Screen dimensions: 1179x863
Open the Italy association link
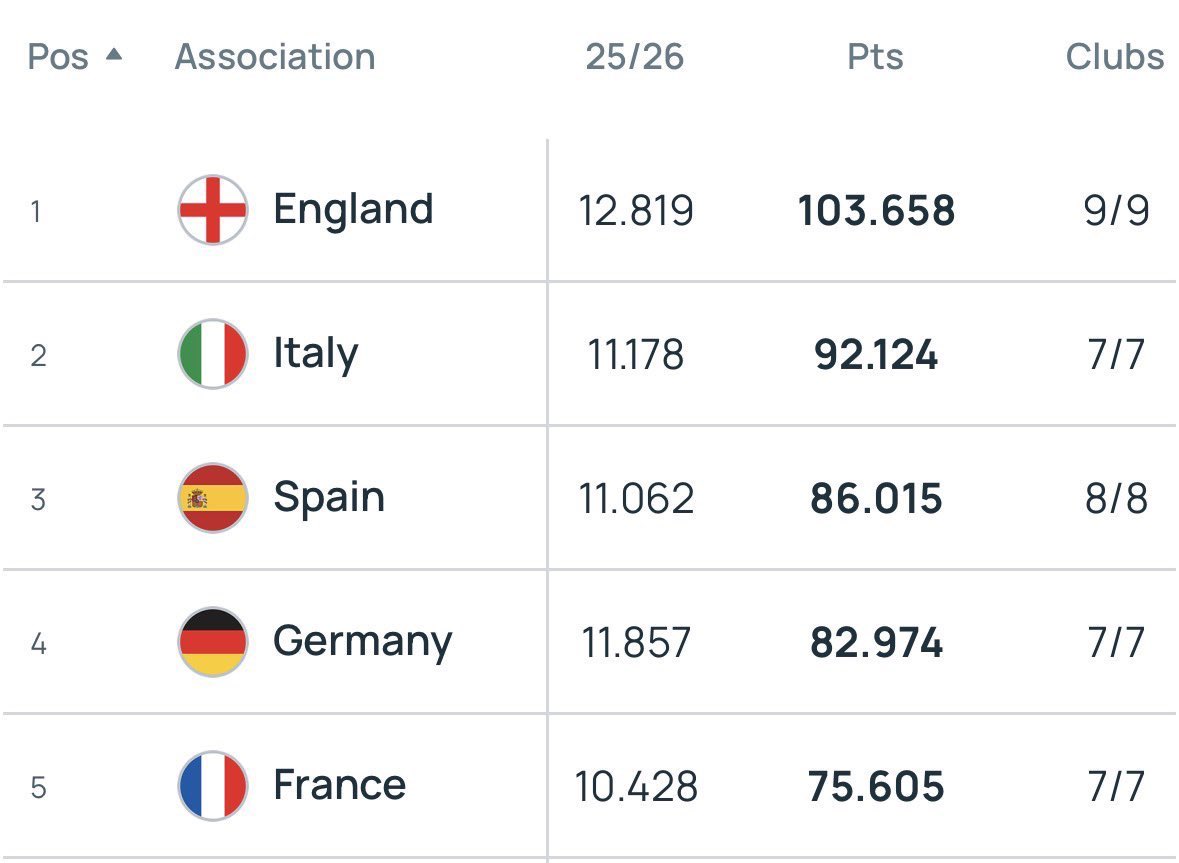point(316,353)
